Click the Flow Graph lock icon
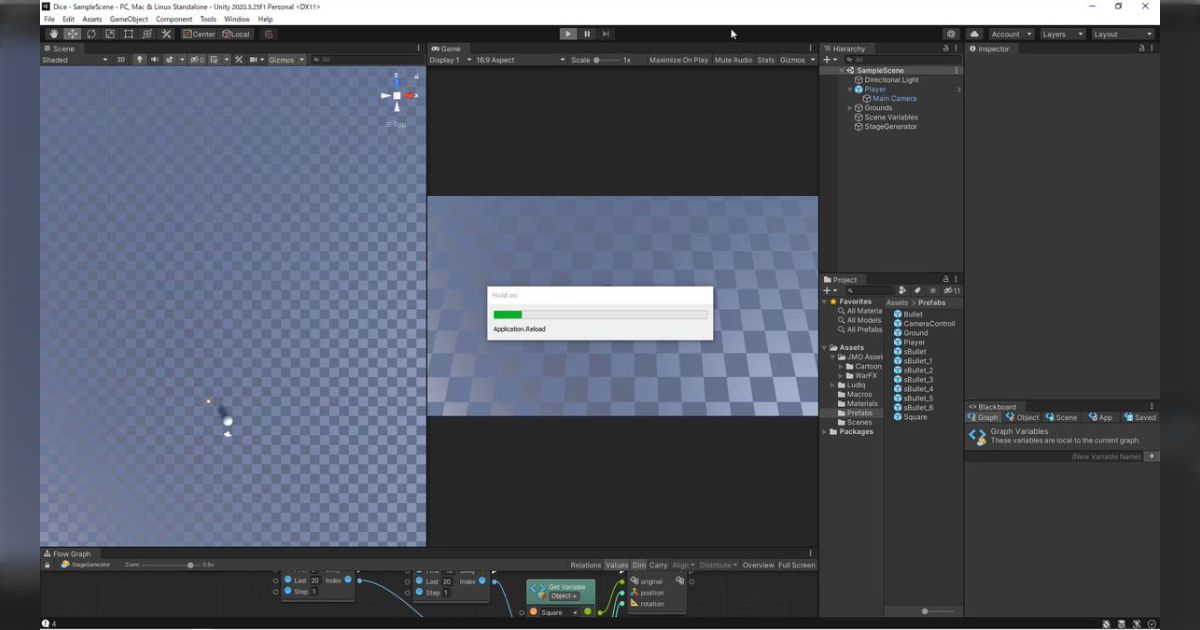This screenshot has width=1200, height=630. pyautogui.click(x=47, y=565)
